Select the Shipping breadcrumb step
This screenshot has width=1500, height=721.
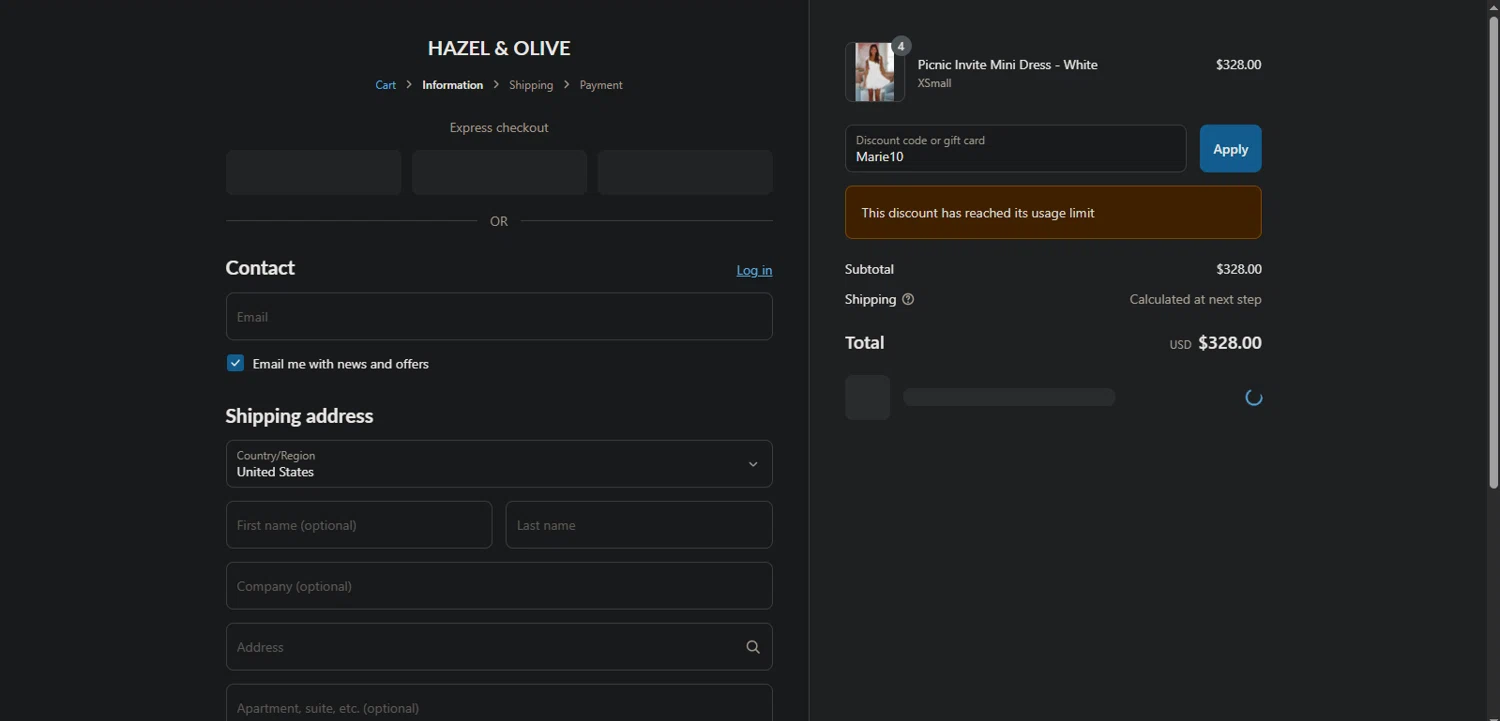point(531,85)
